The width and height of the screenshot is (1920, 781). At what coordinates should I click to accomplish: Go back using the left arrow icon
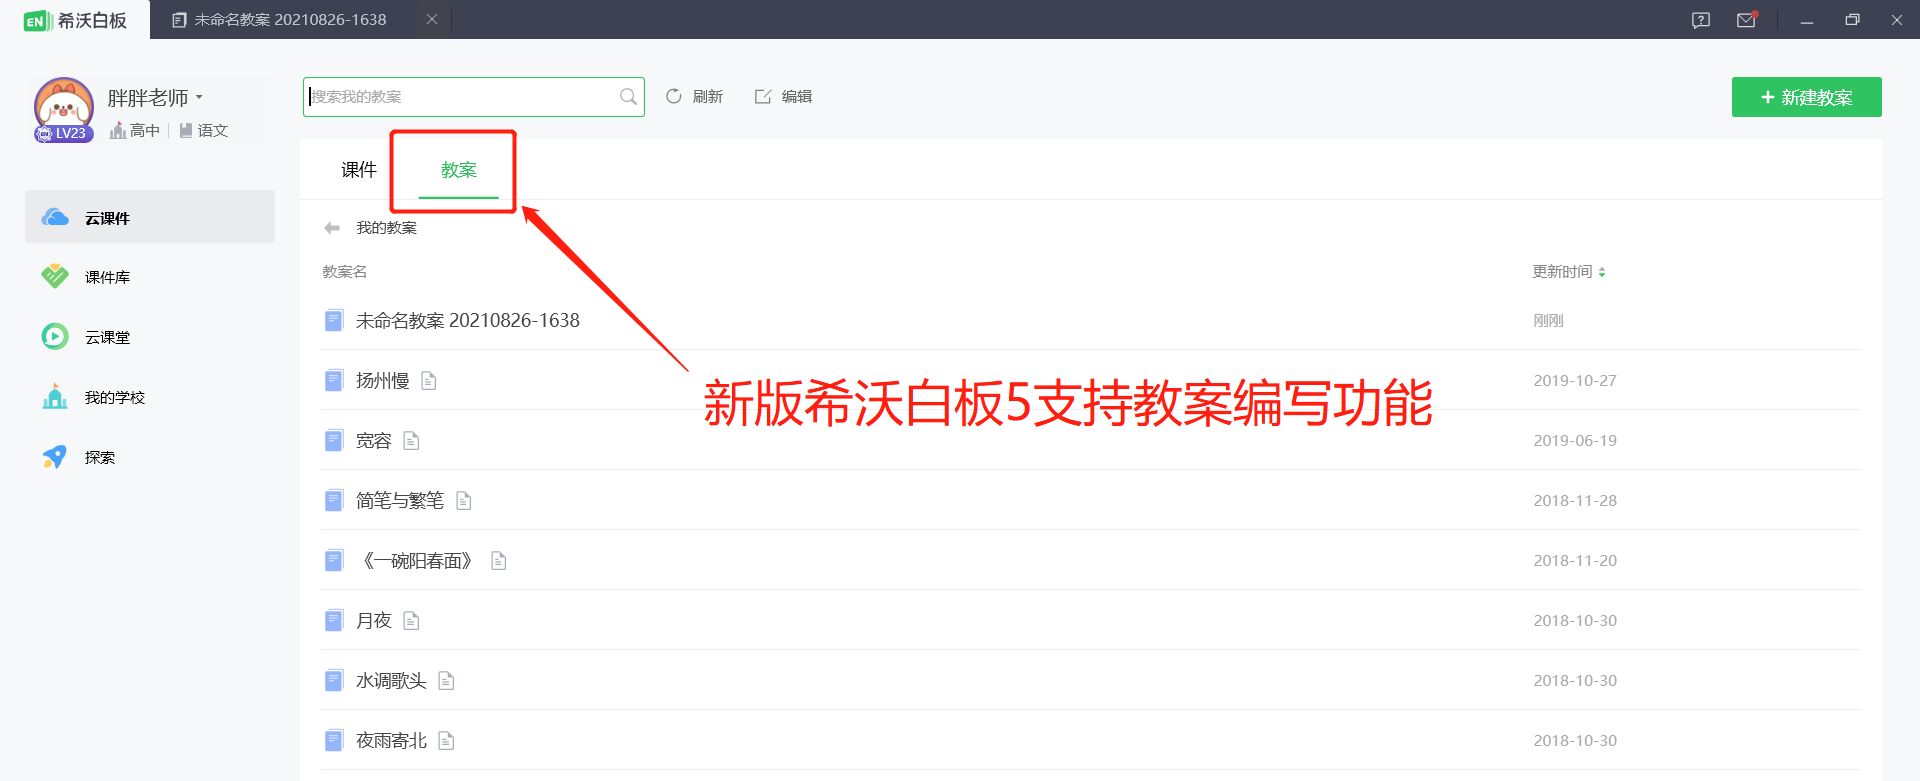[332, 228]
